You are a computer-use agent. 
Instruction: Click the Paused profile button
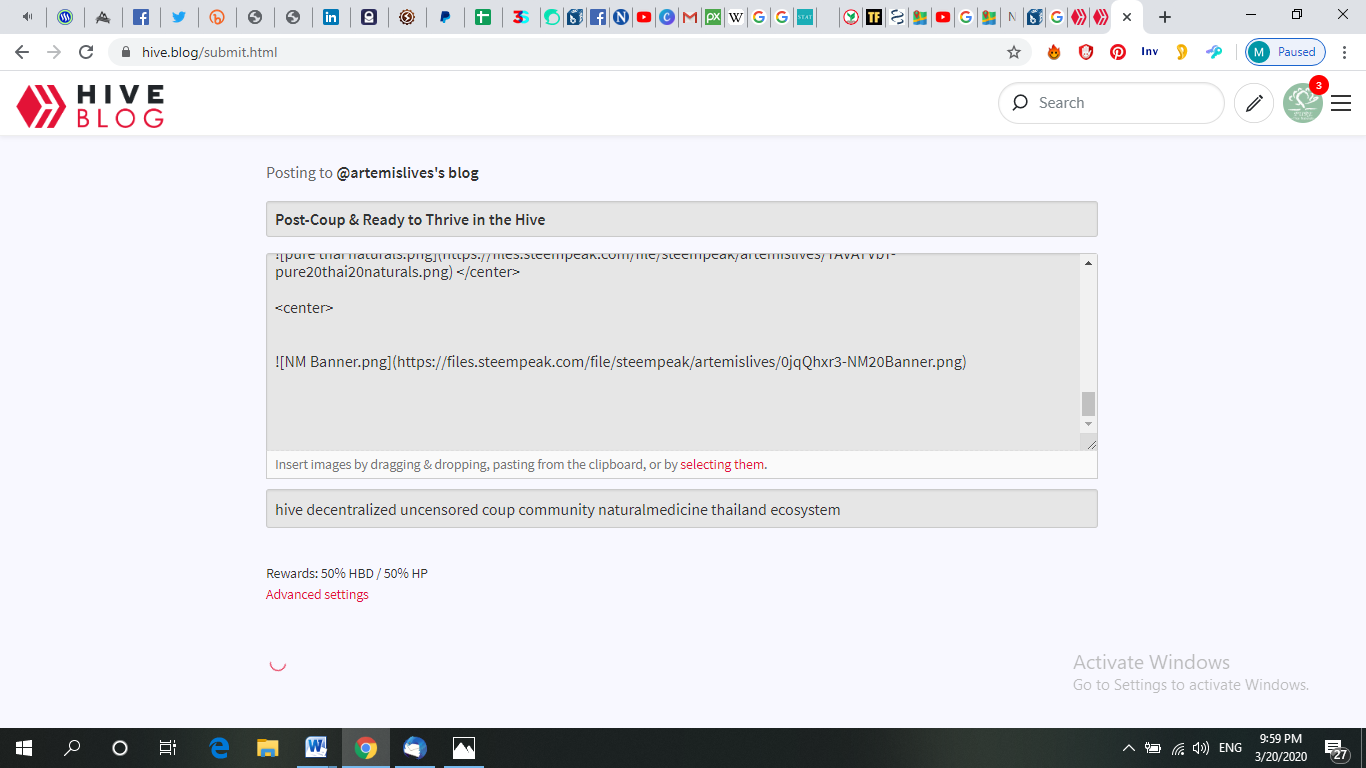[x=1286, y=52]
